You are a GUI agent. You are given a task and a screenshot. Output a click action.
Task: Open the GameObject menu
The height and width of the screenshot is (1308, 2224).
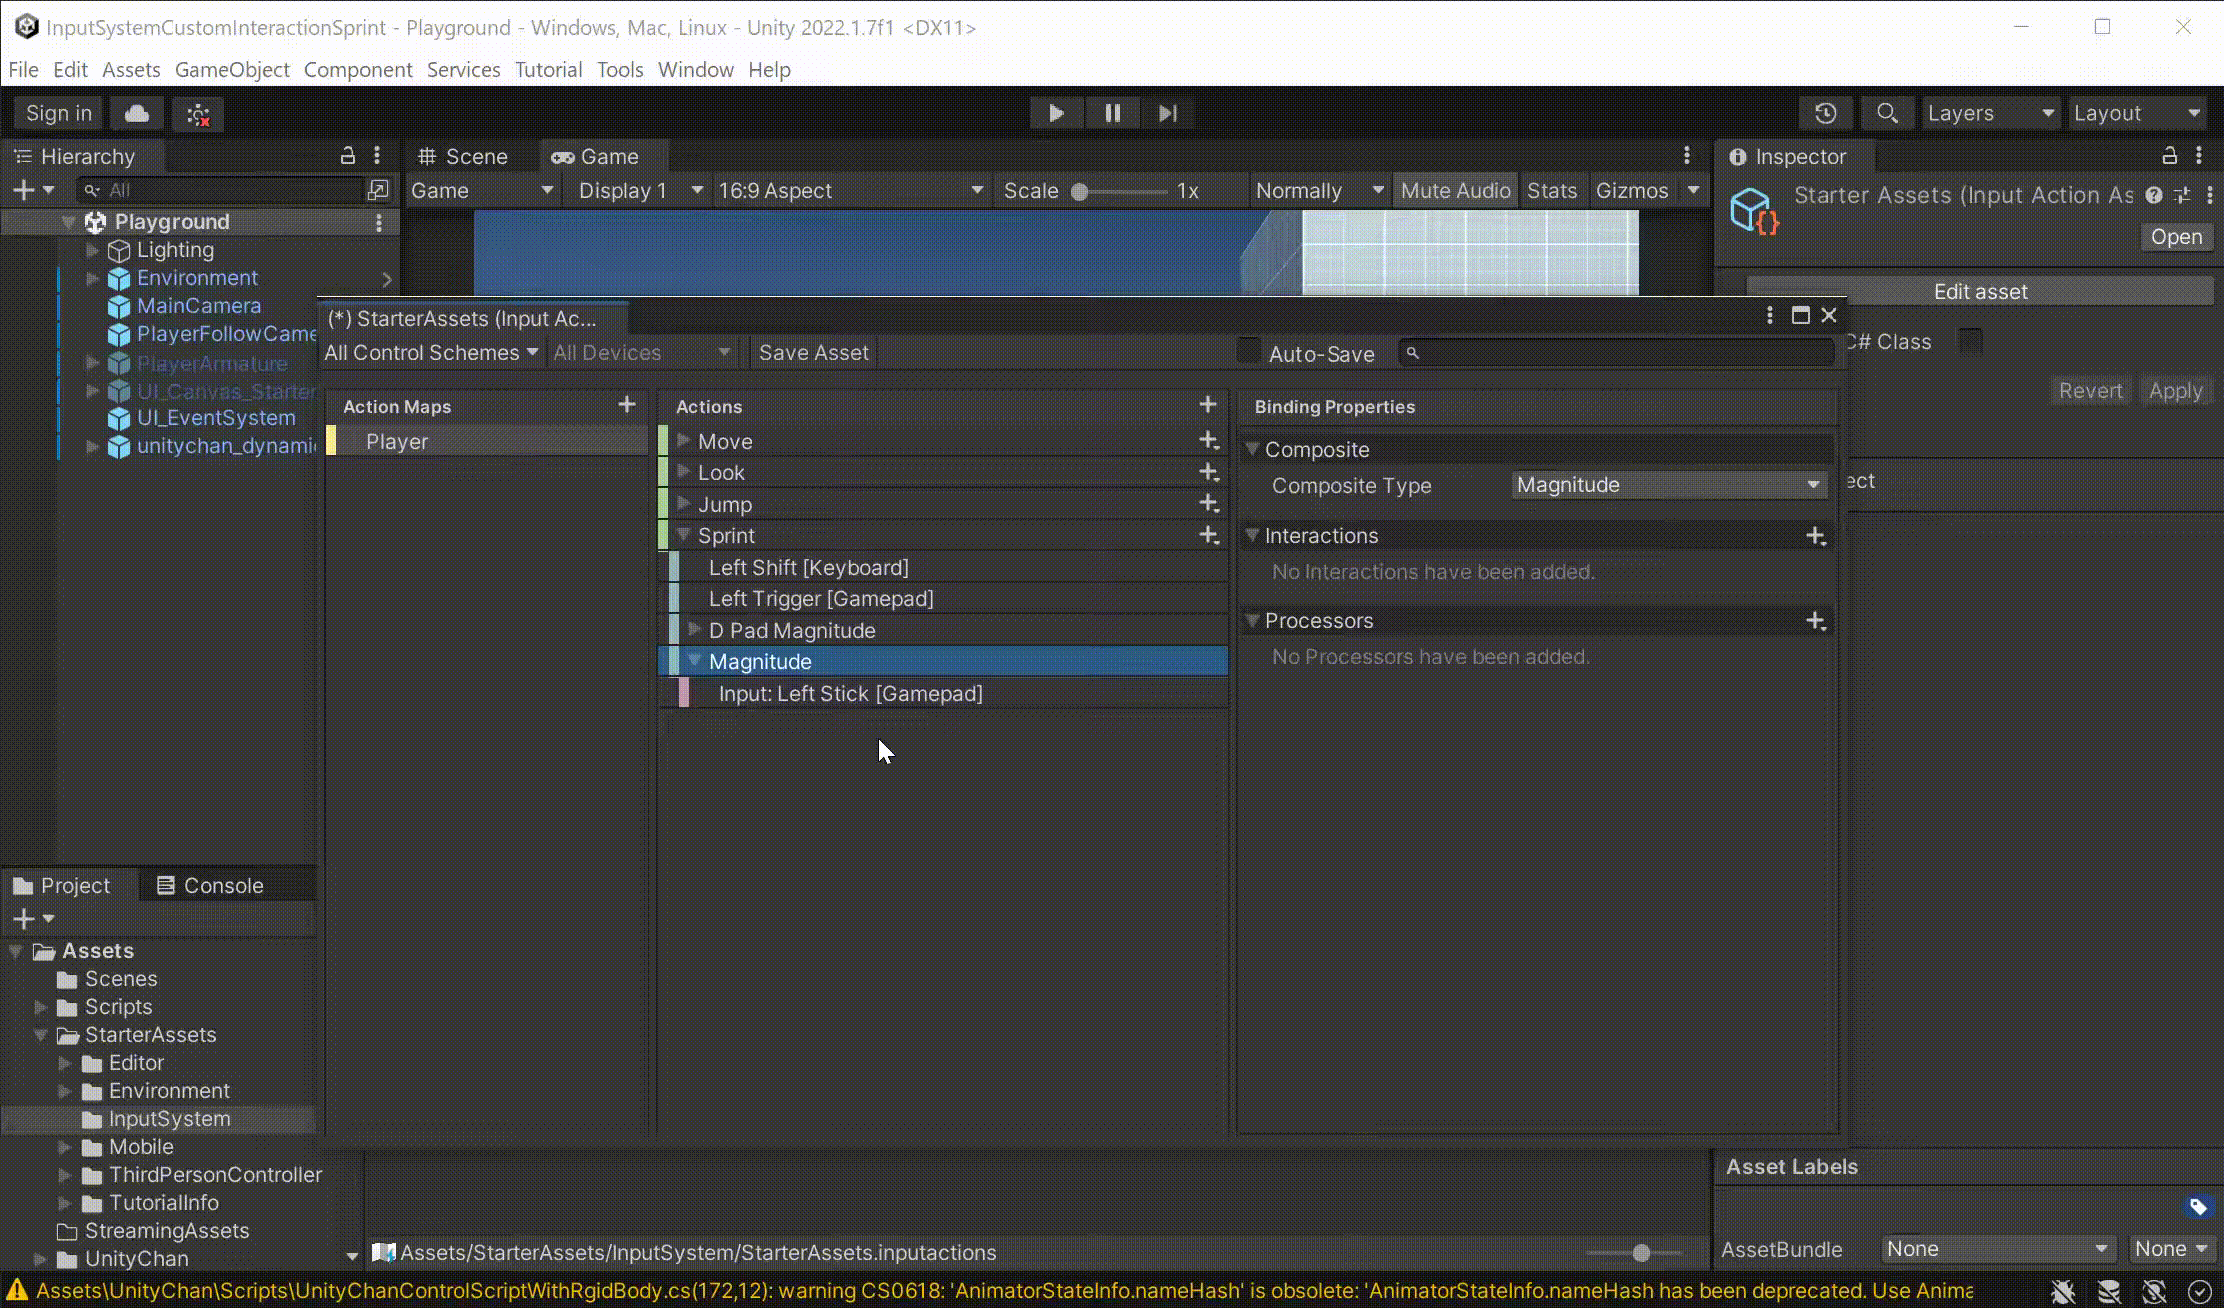tap(232, 69)
